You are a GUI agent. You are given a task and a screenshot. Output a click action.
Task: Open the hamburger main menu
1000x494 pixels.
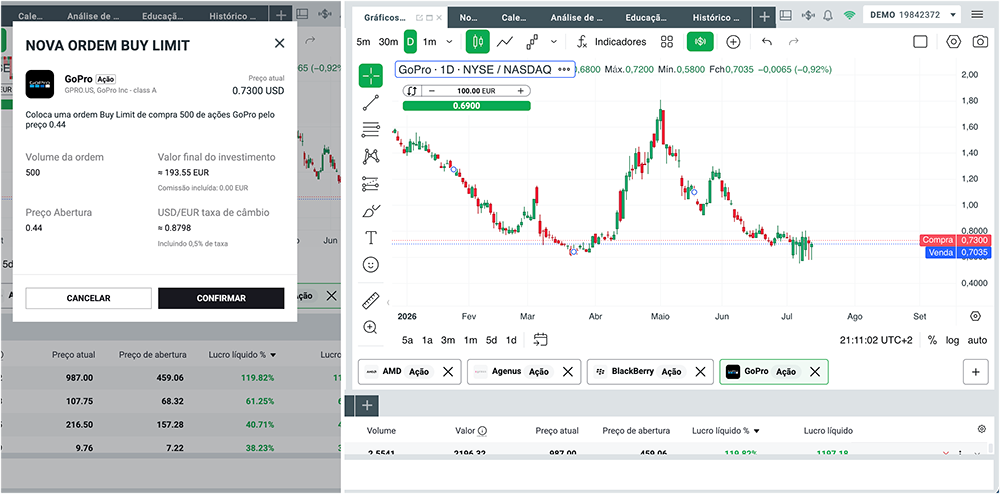pos(978,14)
